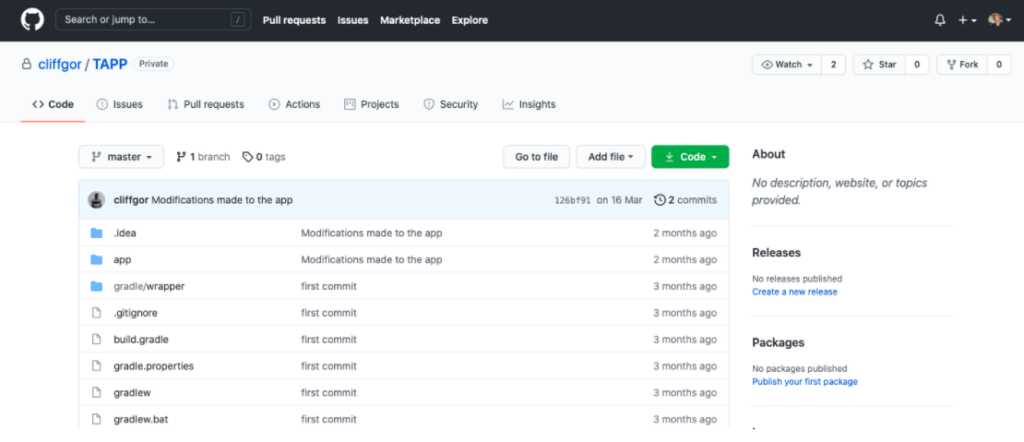Expand the green Code download dropdown
The width and height of the screenshot is (1024, 442).
coord(690,157)
